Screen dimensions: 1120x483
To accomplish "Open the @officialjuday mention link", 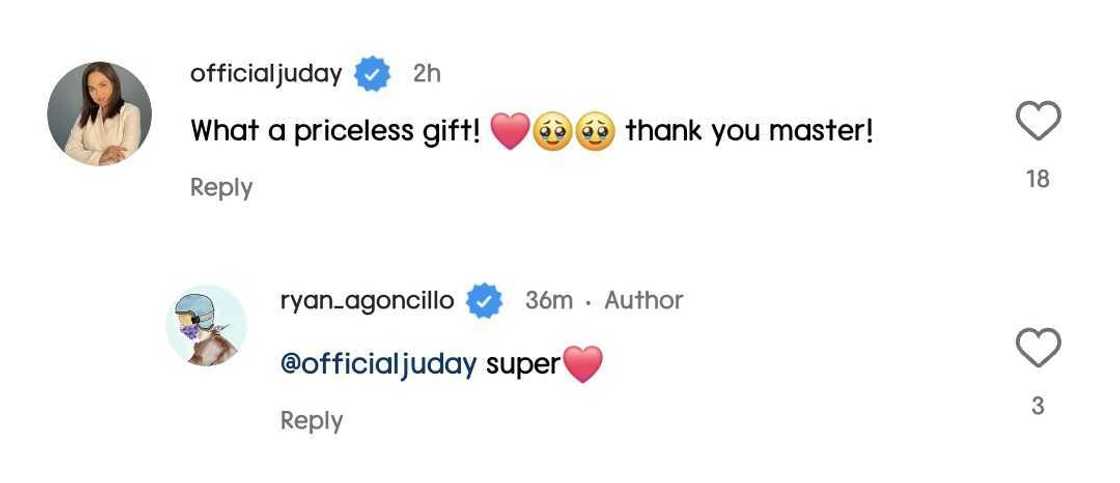I will click(378, 364).
